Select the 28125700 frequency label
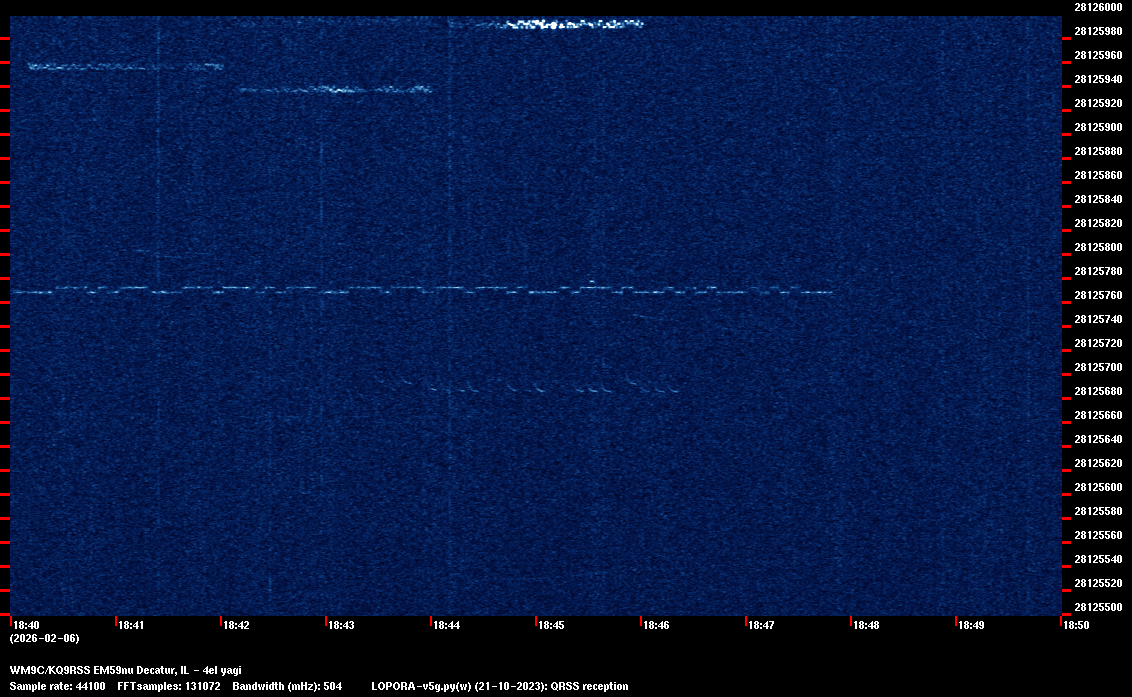Screen dimensions: 1132x697 1097,367
